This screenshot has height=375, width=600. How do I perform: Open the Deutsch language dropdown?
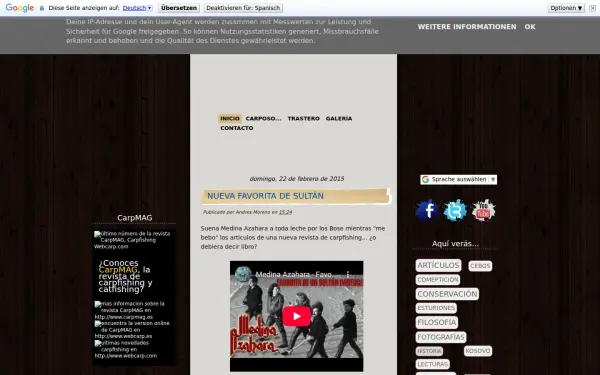[137, 8]
